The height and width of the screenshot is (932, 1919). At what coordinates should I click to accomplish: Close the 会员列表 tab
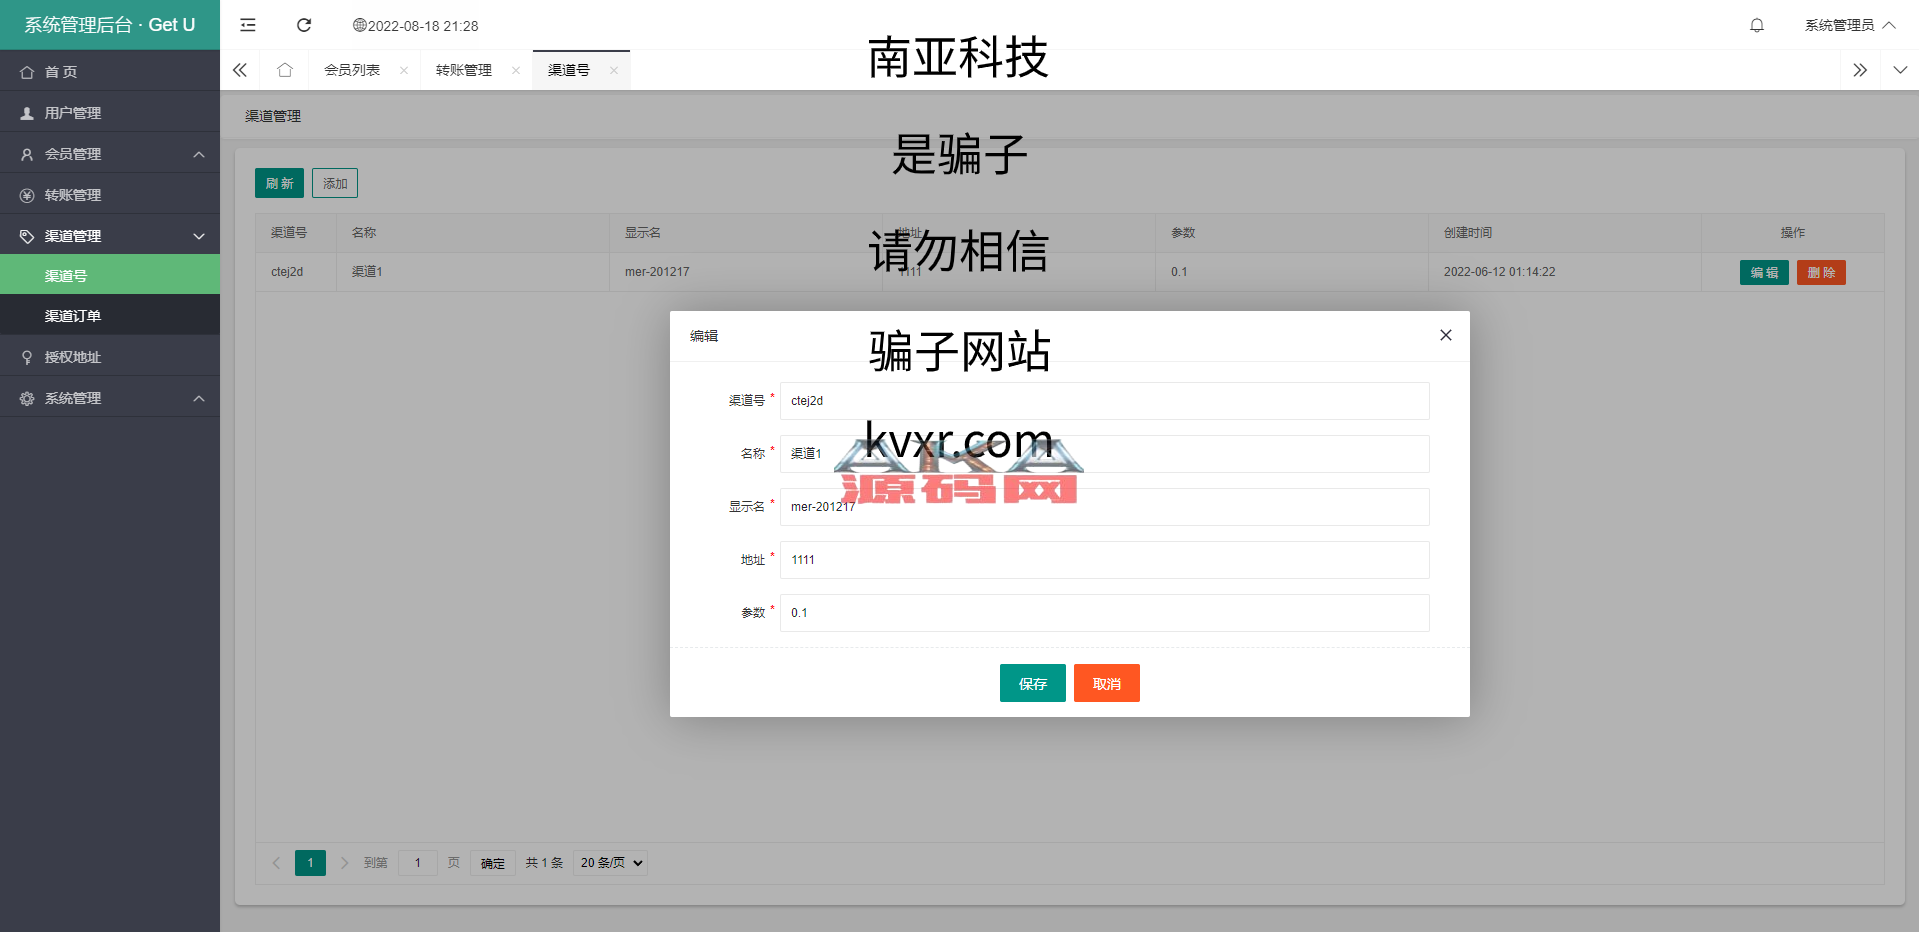[x=404, y=70]
